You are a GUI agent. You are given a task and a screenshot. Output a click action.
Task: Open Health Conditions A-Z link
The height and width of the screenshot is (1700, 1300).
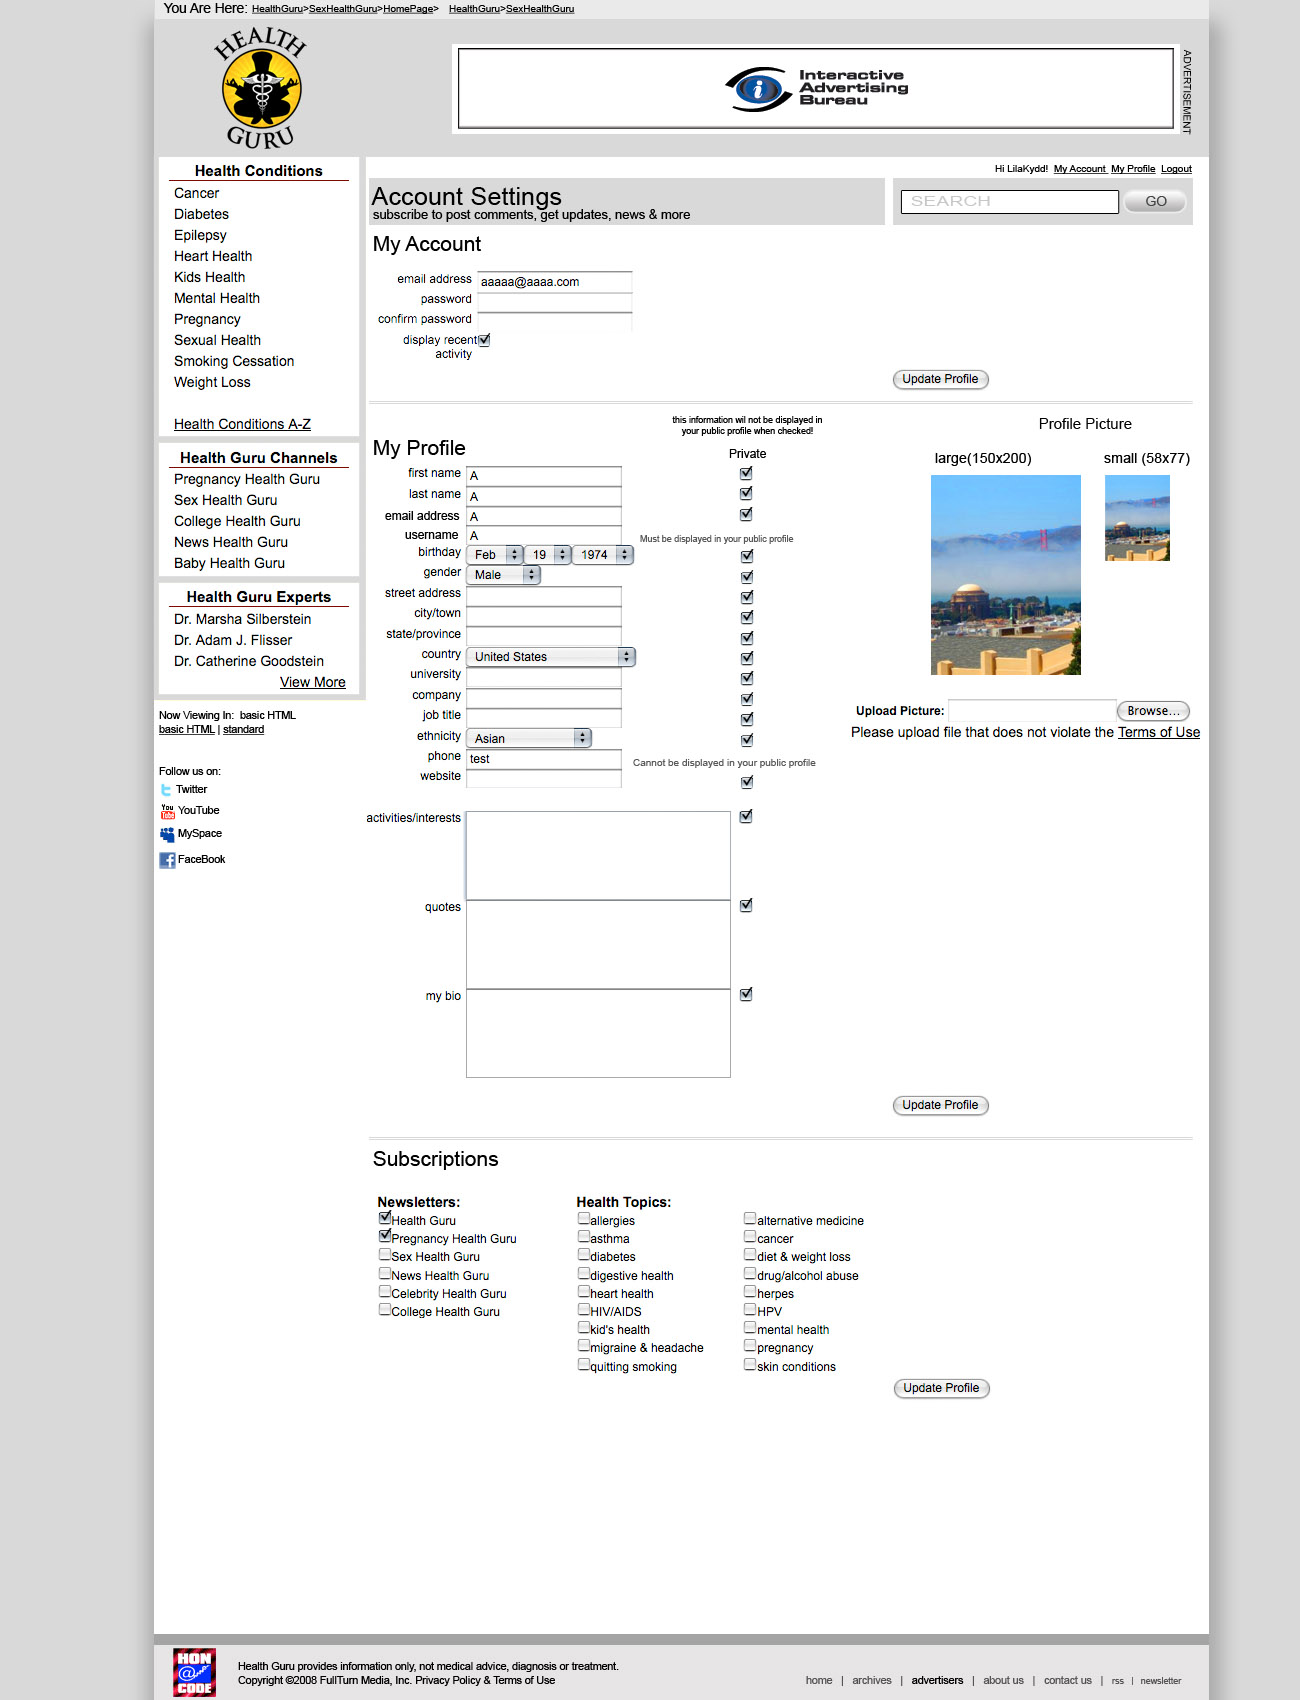242,424
